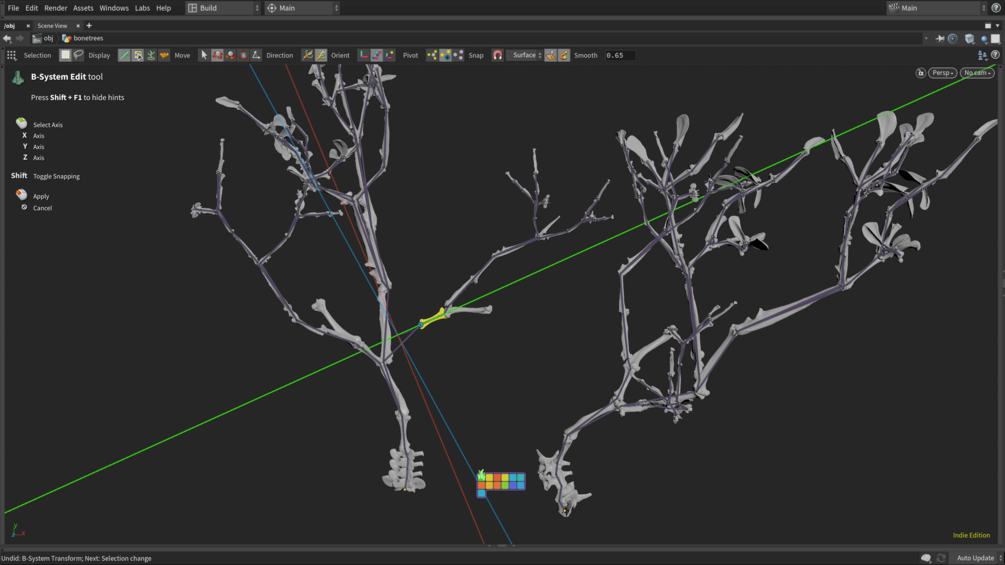
Task: Select the first Orient axis icon
Action: [363, 56]
